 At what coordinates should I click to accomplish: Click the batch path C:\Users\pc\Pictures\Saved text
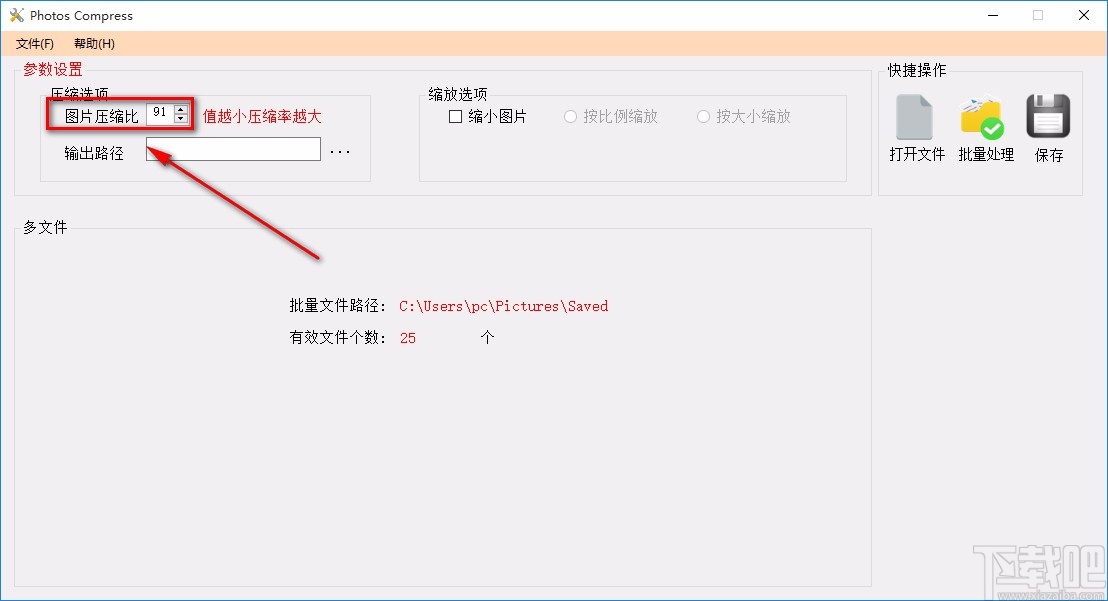503,306
